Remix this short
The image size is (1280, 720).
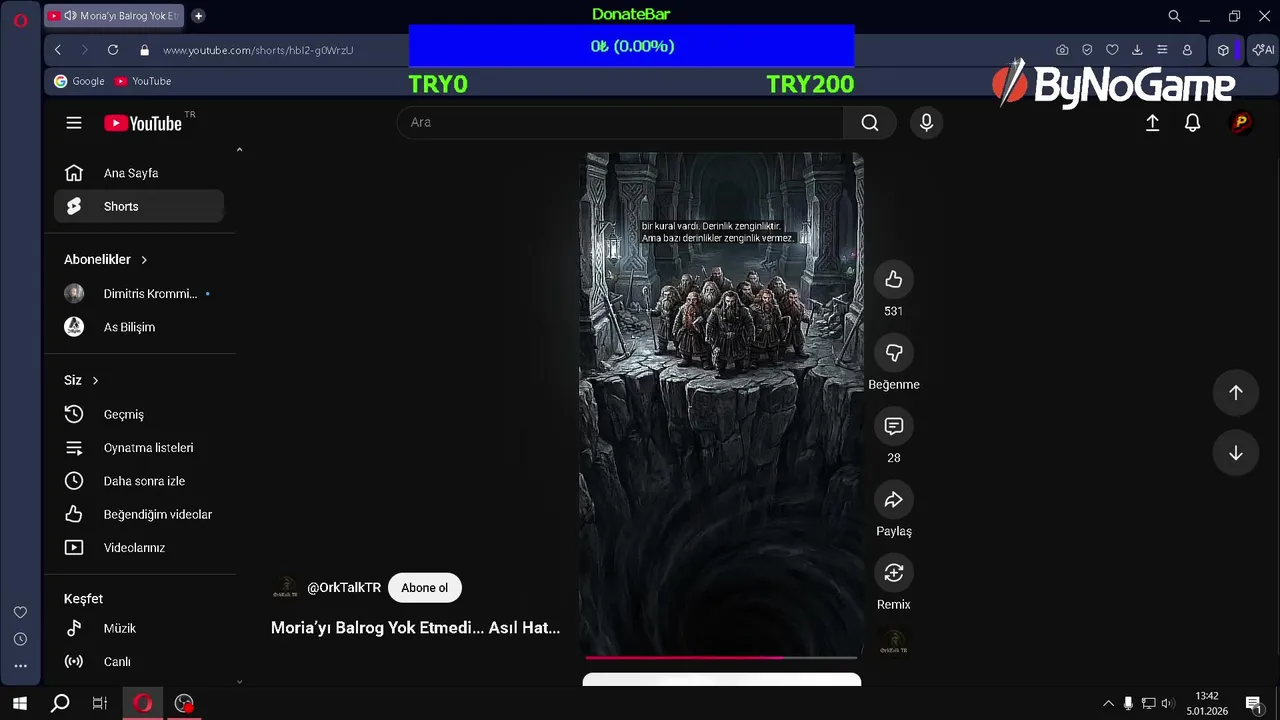[894, 573]
